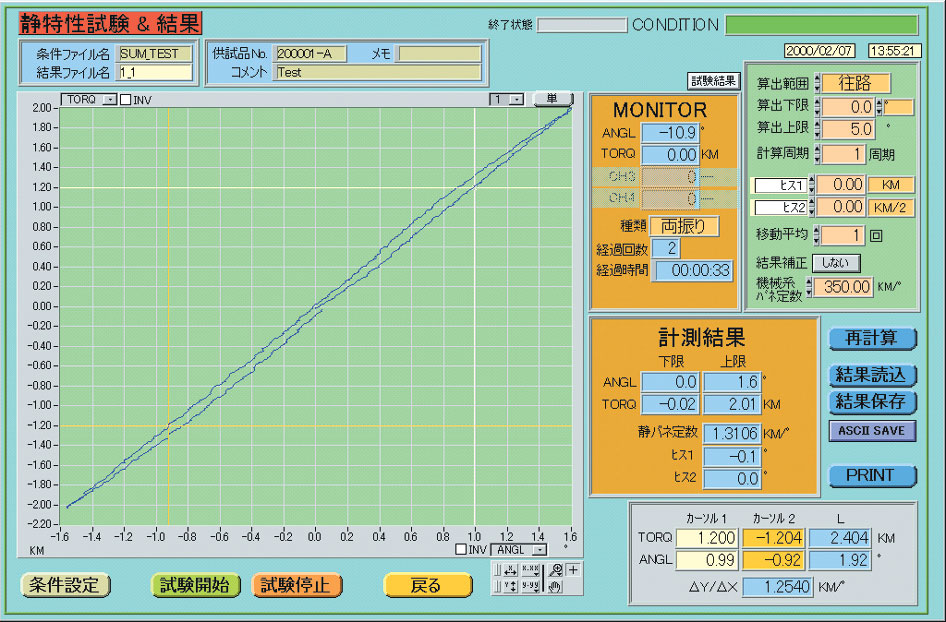946x622 pixels.
Task: Click the 結果読込 button
Action: click(872, 375)
